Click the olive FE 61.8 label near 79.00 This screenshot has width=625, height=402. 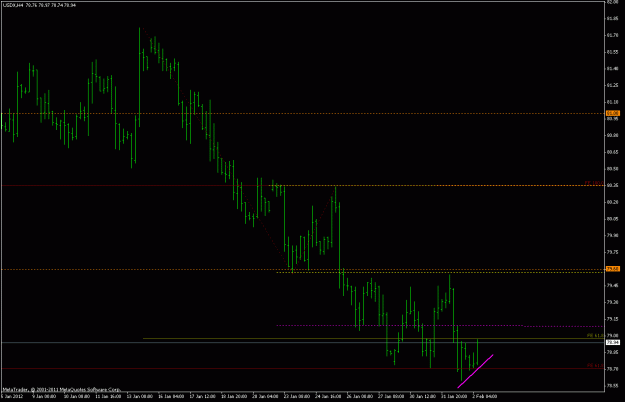(596, 335)
